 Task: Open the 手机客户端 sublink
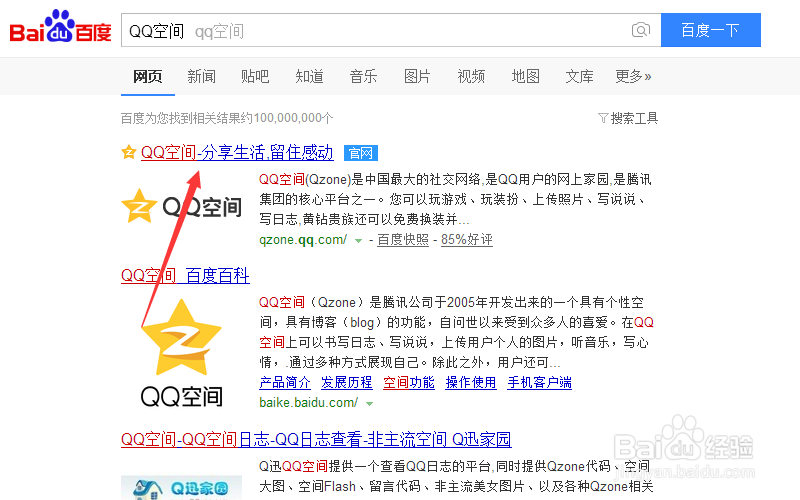tap(539, 383)
